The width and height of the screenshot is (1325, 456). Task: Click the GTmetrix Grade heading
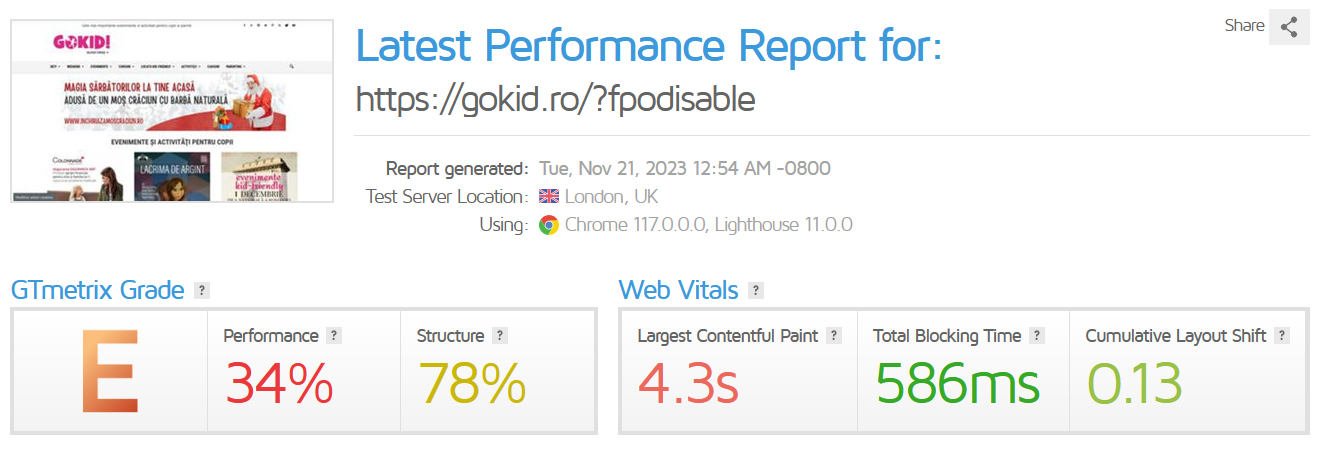(97, 291)
